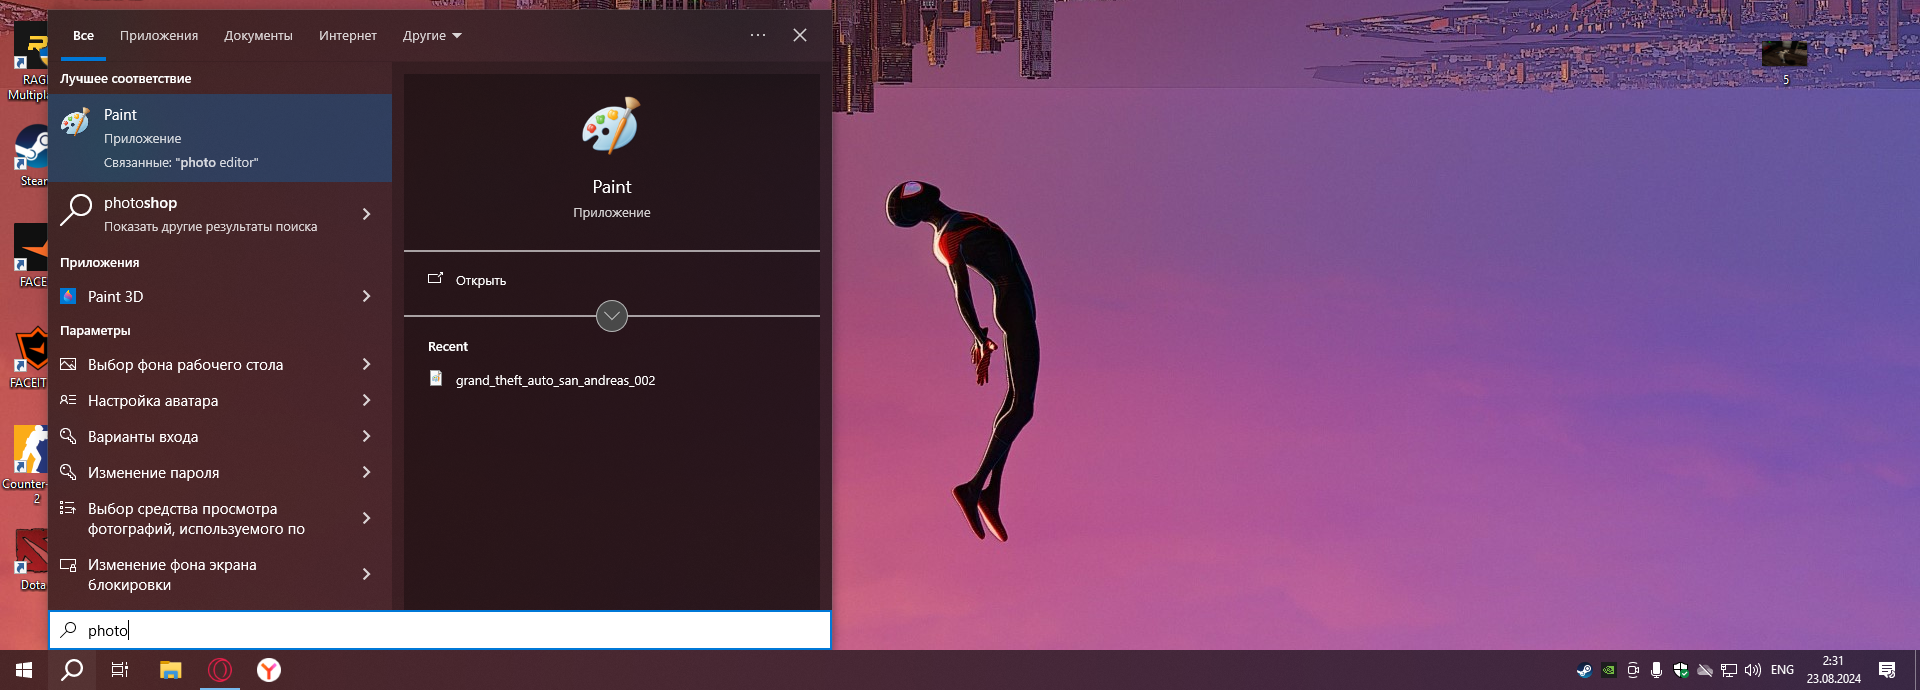The image size is (1920, 690).
Task: Open the Opera browser in the taskbar
Action: [220, 670]
